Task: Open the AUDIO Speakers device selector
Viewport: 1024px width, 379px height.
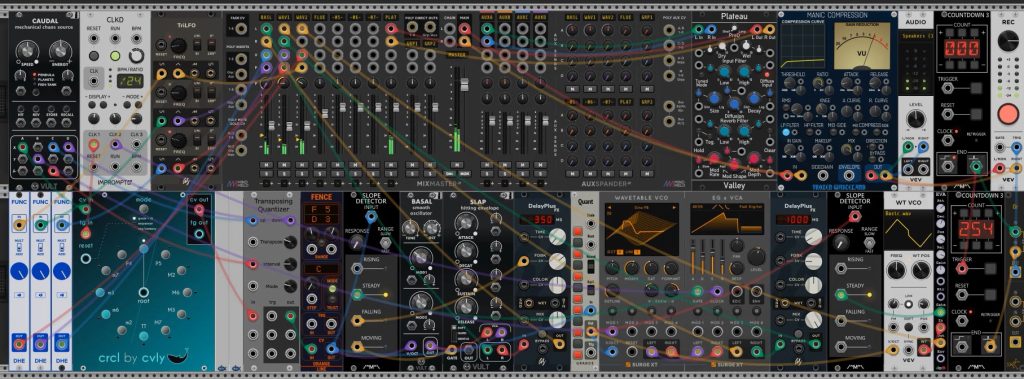Action: tap(916, 36)
